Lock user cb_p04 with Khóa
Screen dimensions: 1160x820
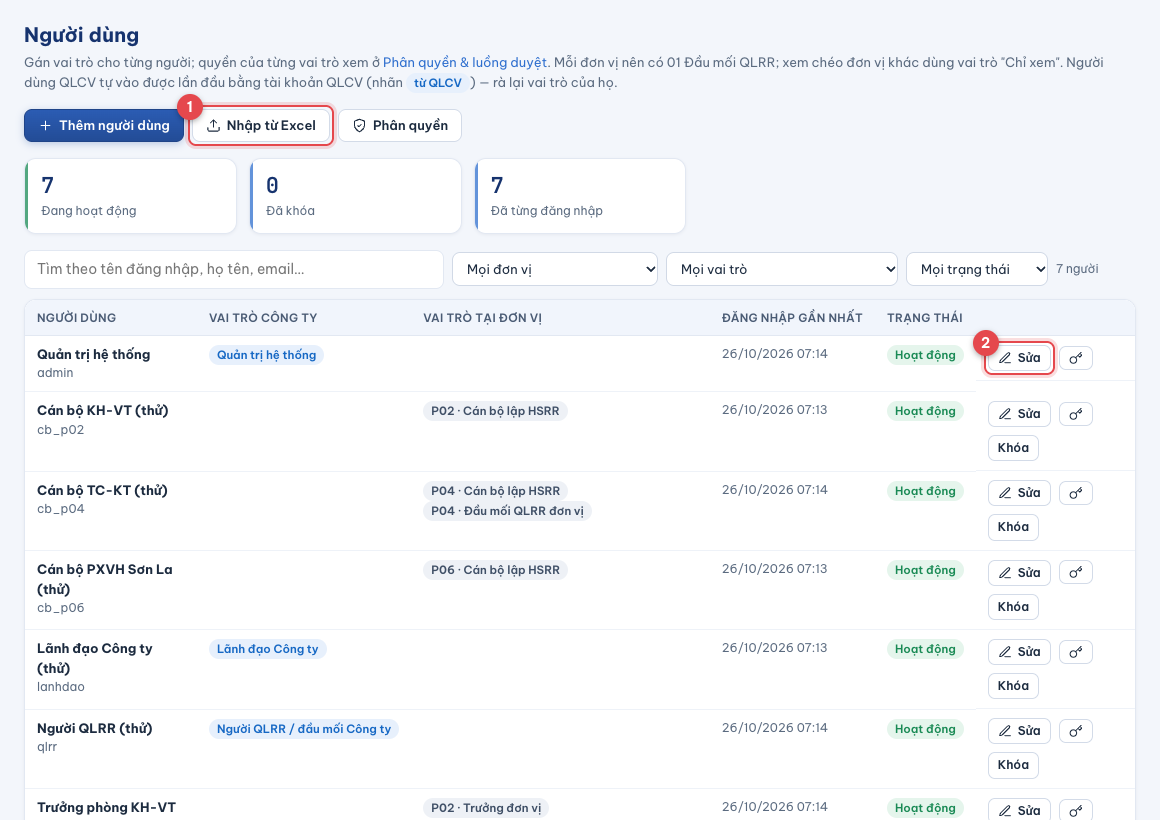pos(1014,527)
